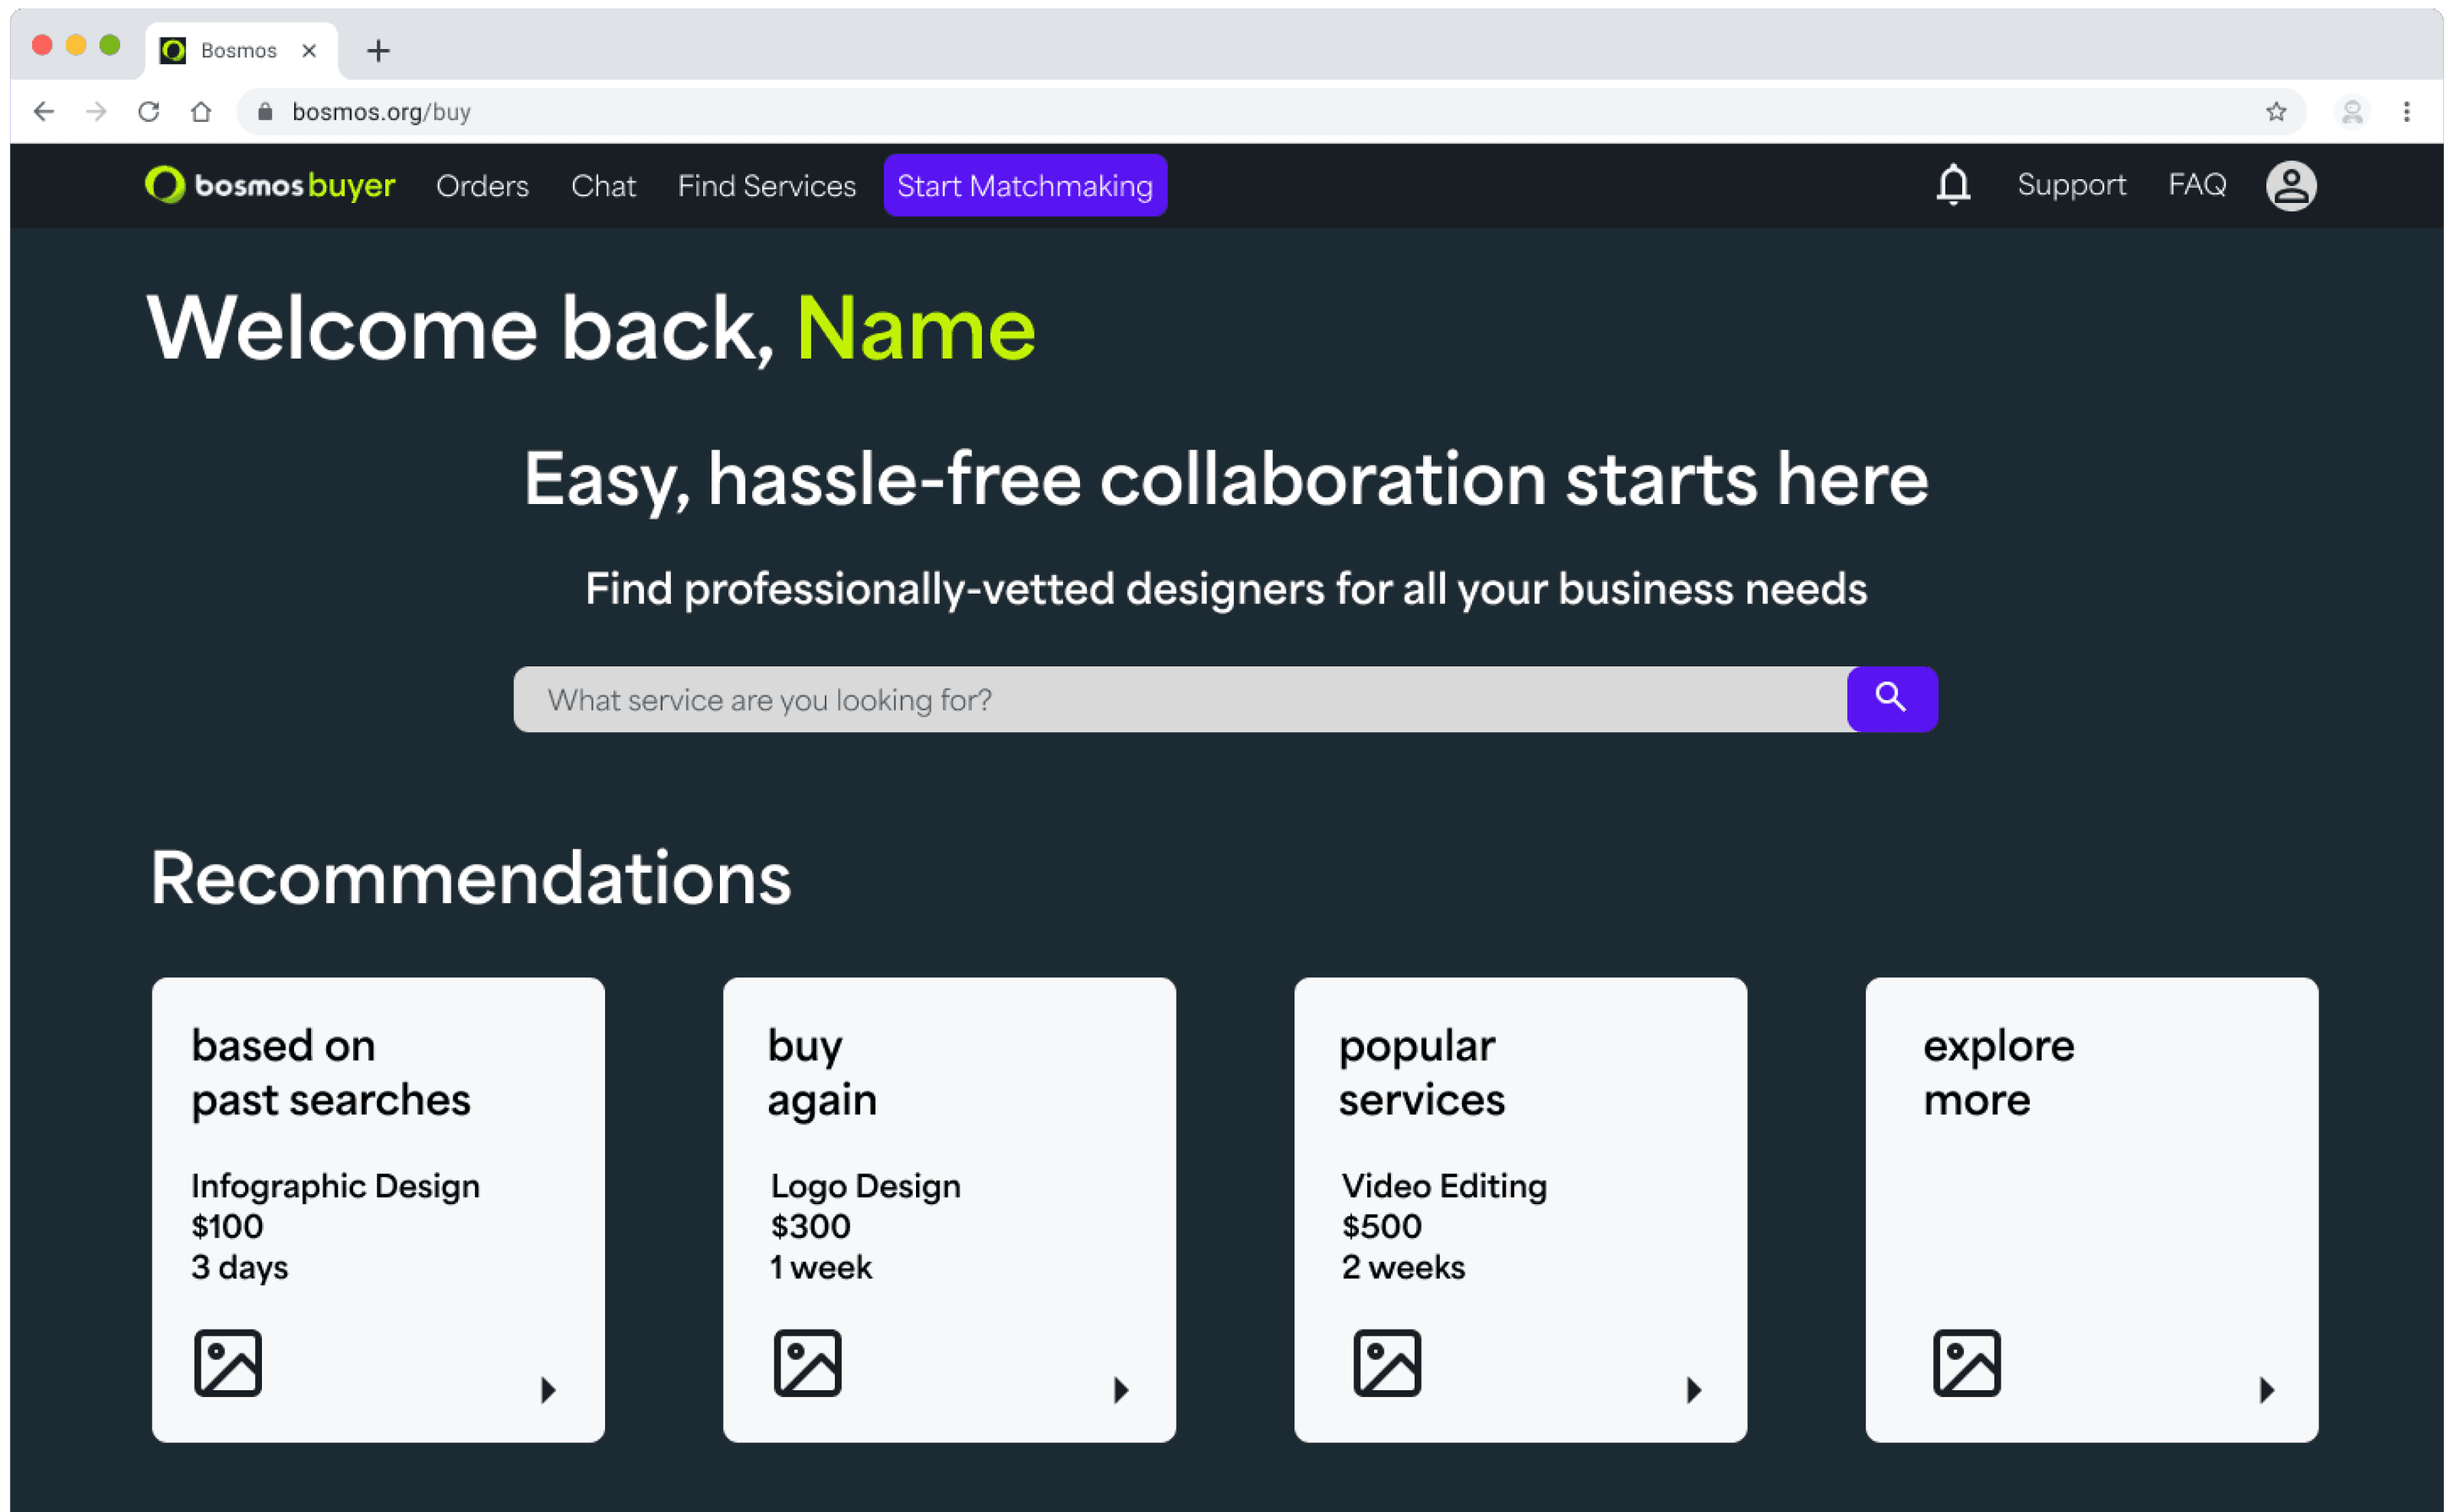The height and width of the screenshot is (1512, 2454).
Task: Open a new browser tab
Action: click(378, 51)
